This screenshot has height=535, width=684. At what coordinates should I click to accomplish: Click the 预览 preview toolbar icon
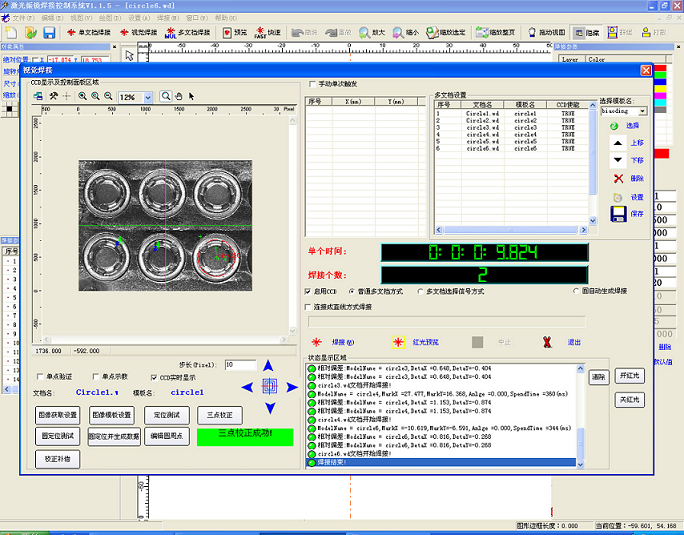227,33
